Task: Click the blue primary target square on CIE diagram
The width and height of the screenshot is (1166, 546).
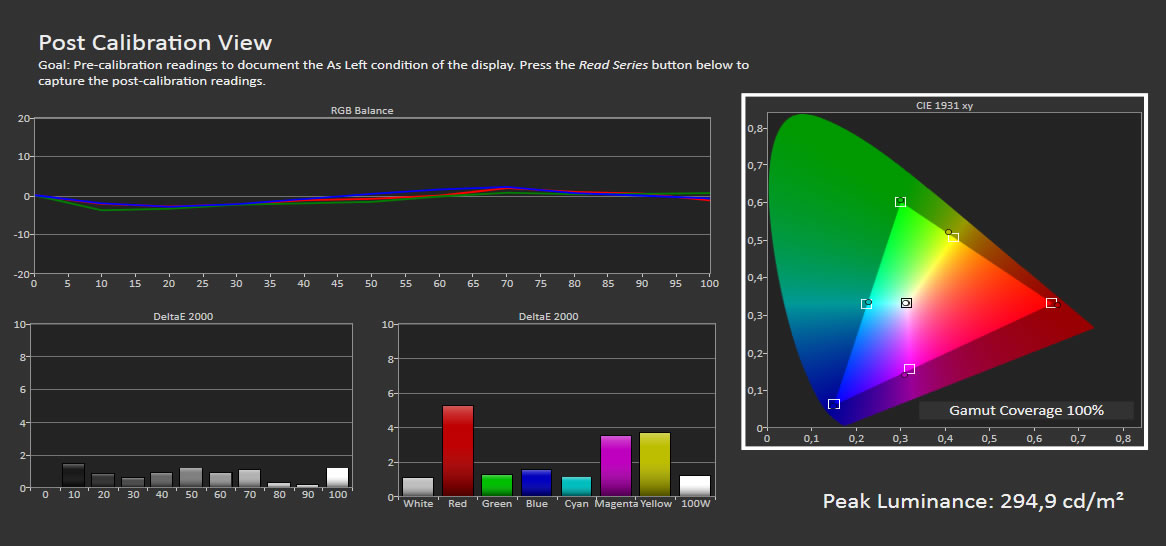Action: (x=834, y=404)
